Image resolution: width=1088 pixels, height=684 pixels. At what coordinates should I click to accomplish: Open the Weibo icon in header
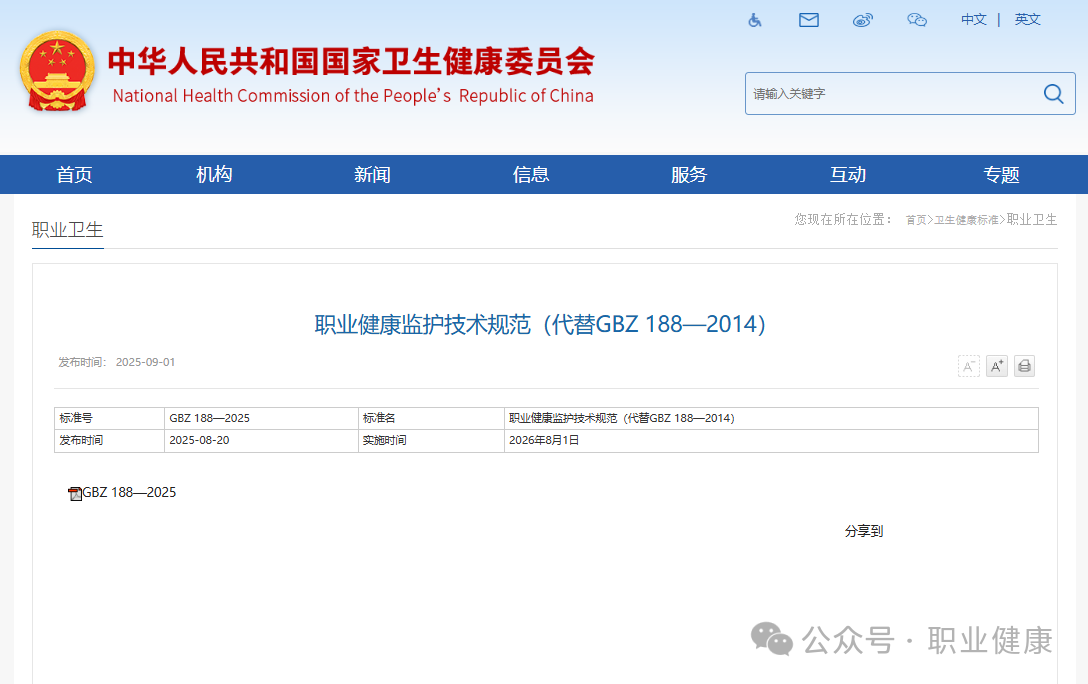click(x=863, y=20)
